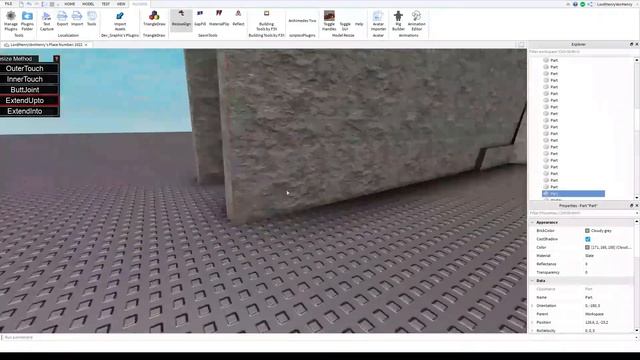
Task: Click the Material value Slate
Action: [589, 256]
